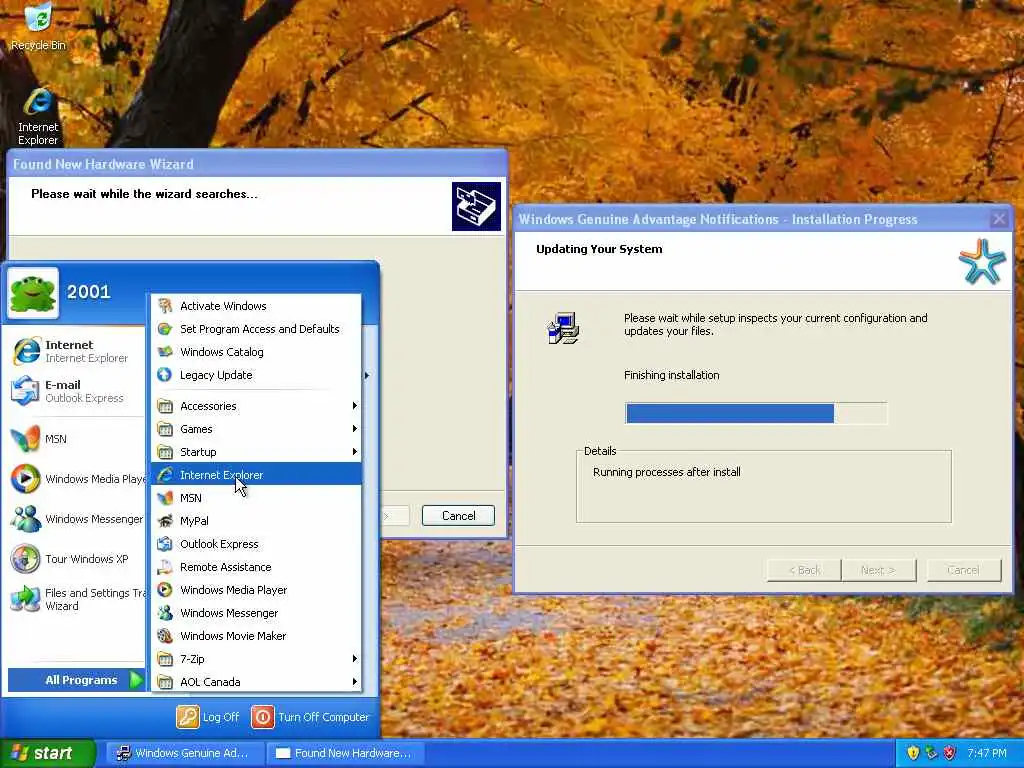Click Back in Windows Genuine Advantage dialog
1024x768 pixels.
pos(805,570)
